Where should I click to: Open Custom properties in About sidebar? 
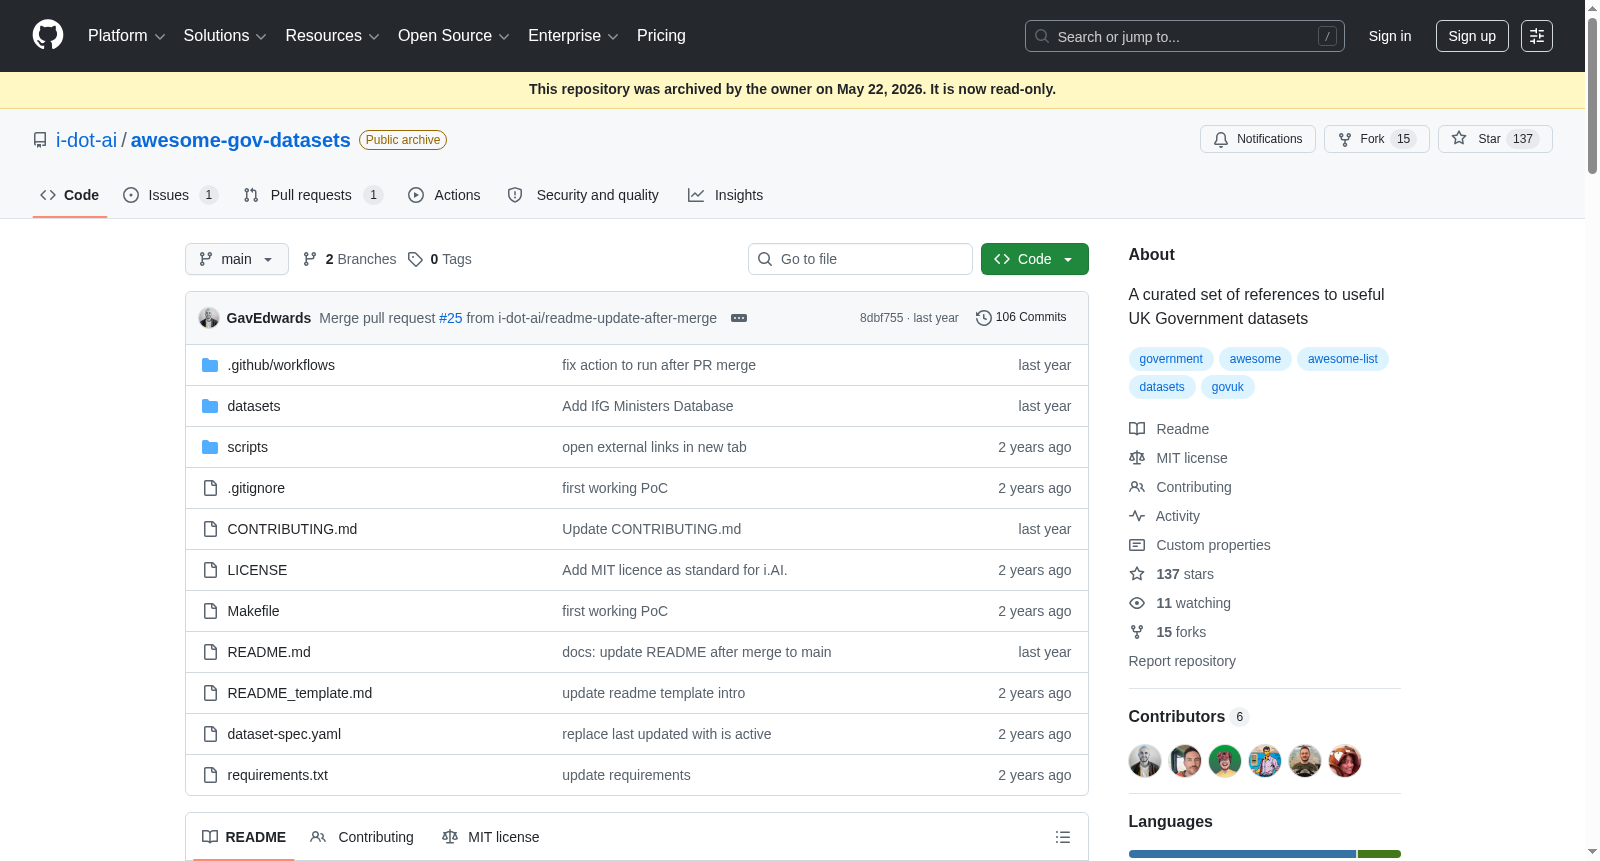[x=1200, y=545]
